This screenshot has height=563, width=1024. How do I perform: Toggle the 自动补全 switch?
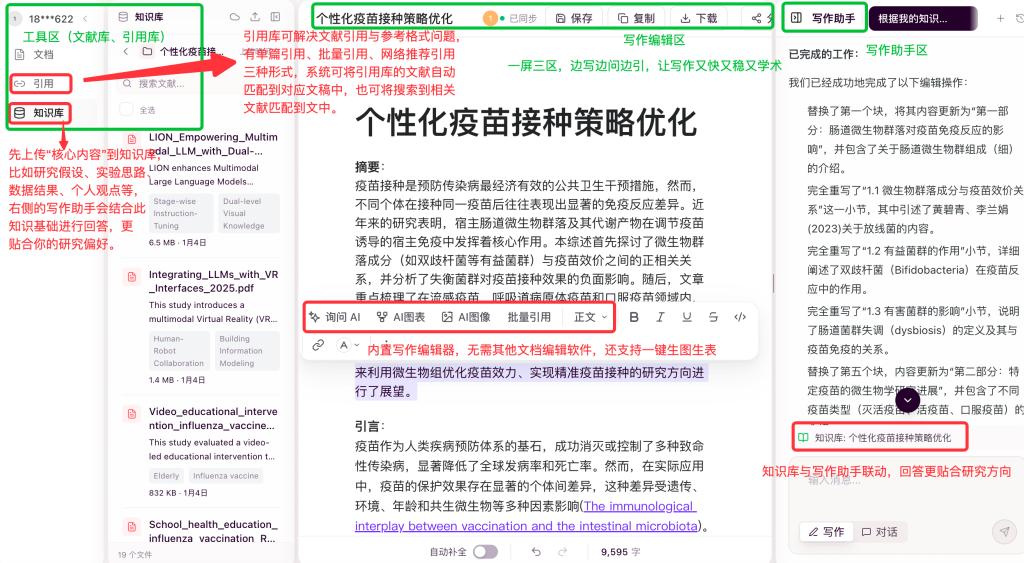(485, 551)
